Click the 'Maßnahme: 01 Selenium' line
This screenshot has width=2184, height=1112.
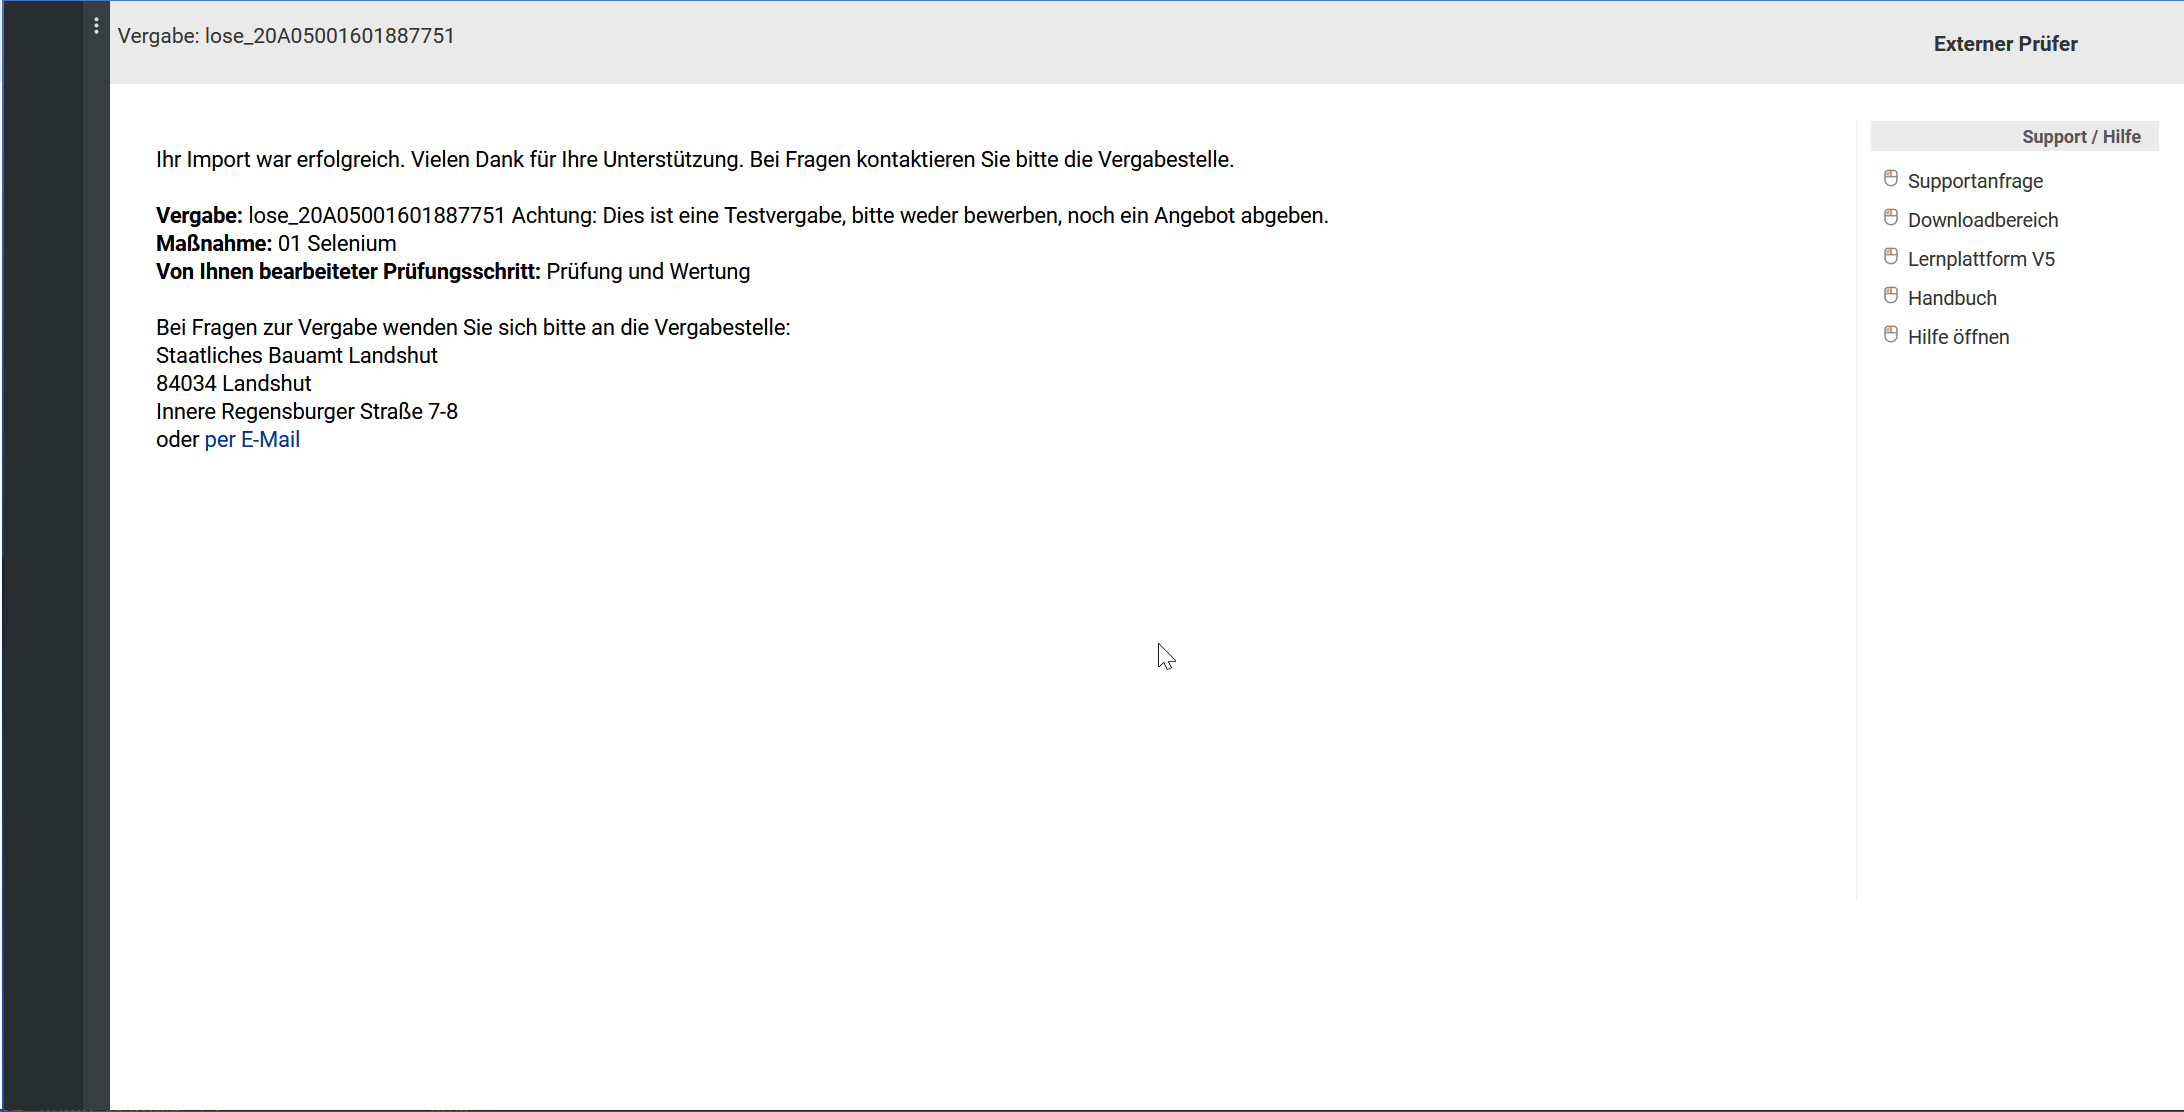click(x=276, y=244)
